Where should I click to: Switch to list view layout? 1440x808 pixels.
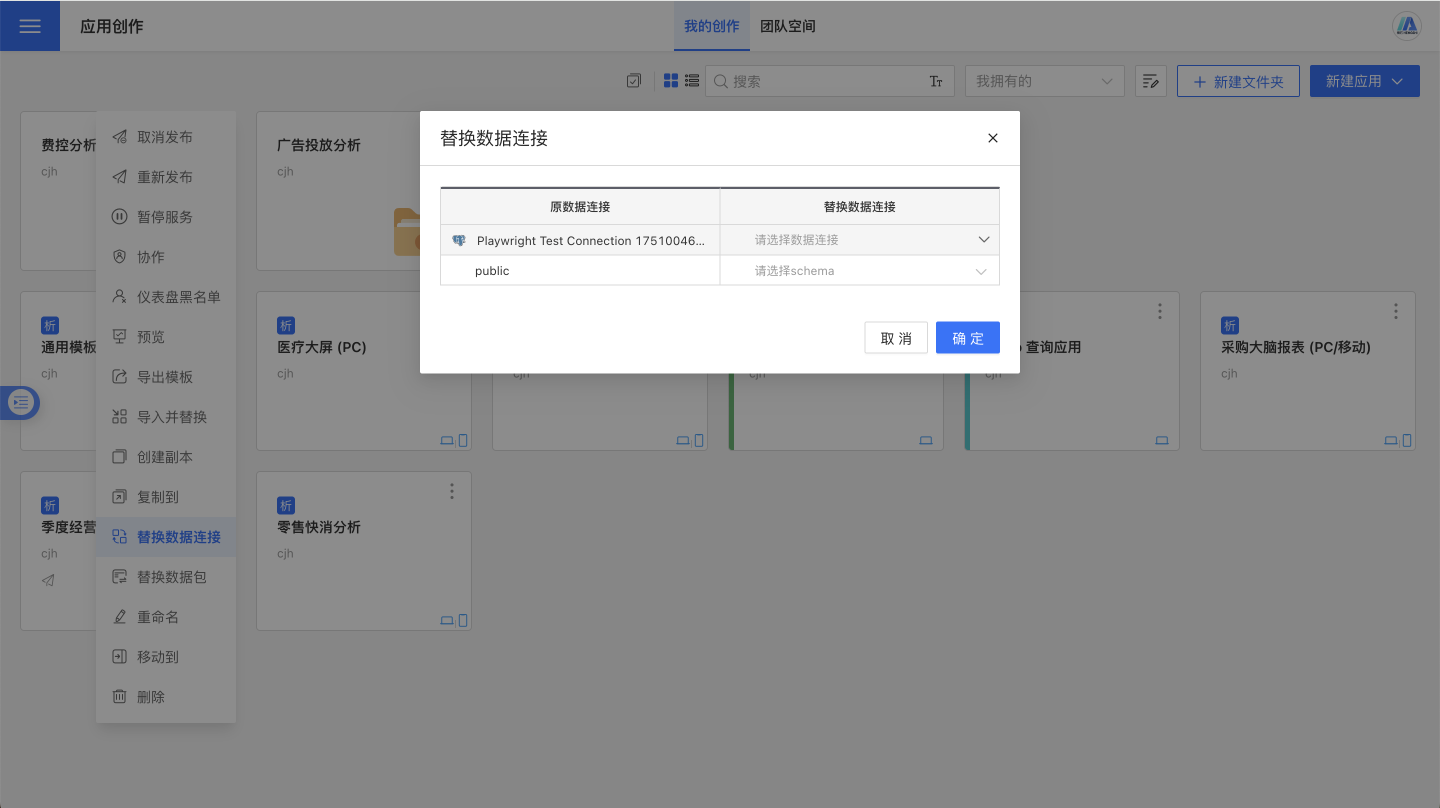pos(691,81)
